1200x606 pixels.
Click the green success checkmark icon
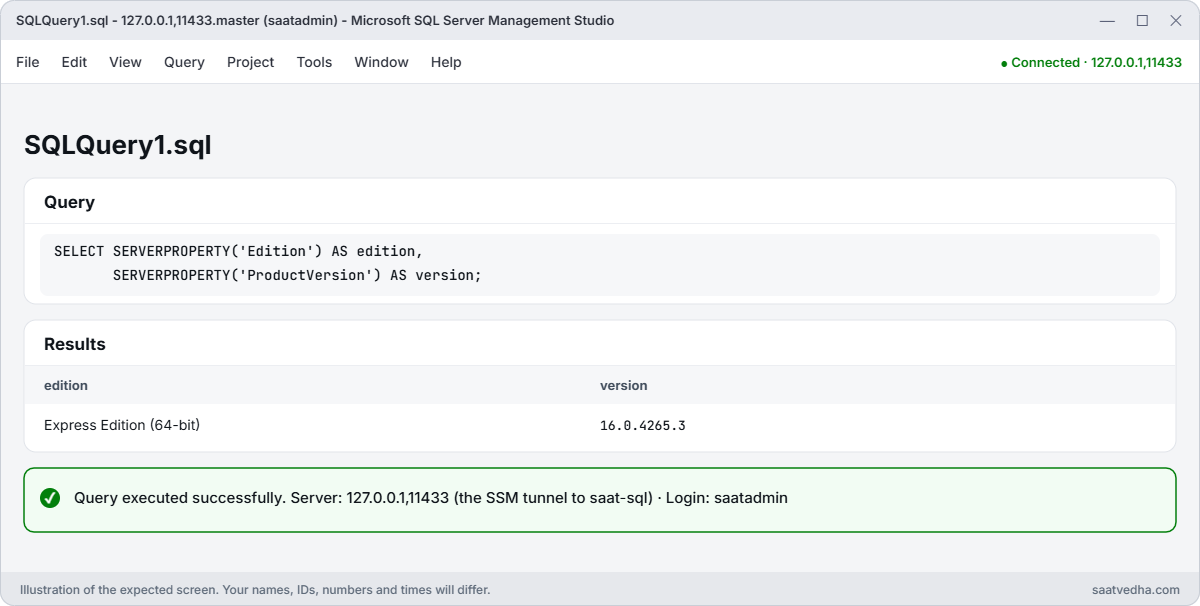(x=50, y=498)
